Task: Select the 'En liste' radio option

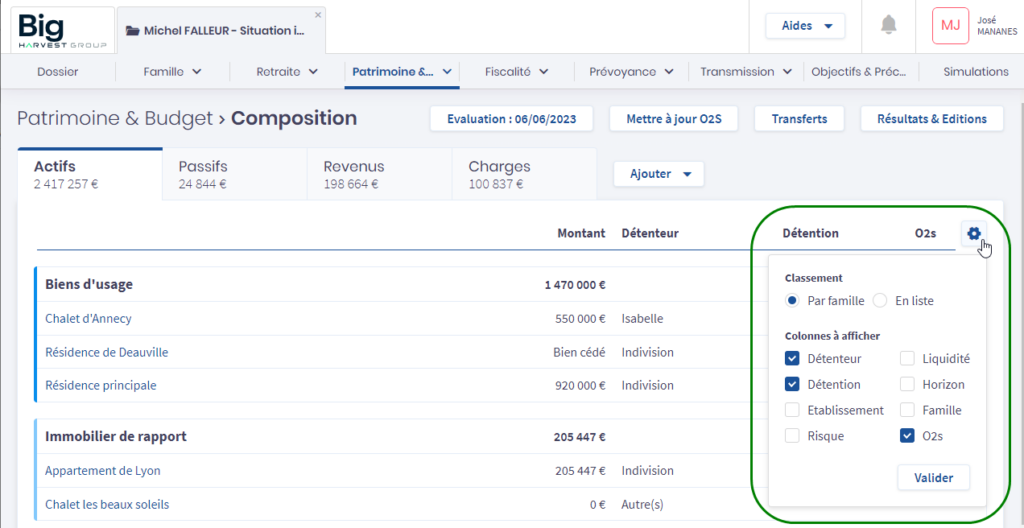Action: [x=880, y=300]
